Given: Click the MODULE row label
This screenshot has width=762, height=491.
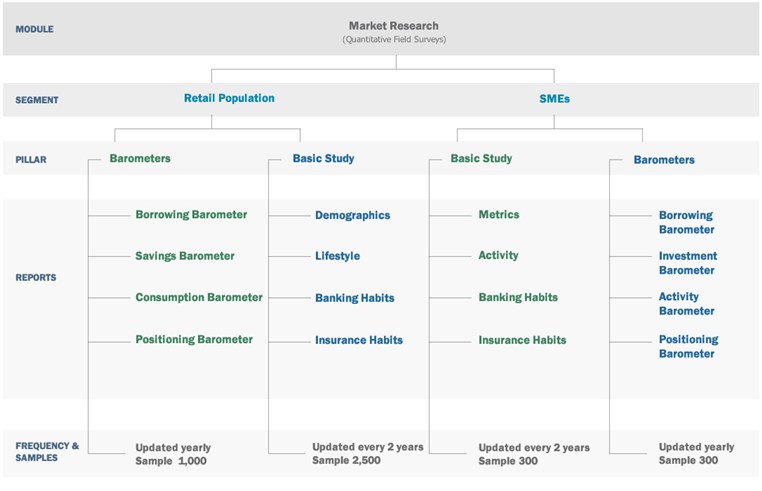Looking at the screenshot, I should pos(35,29).
